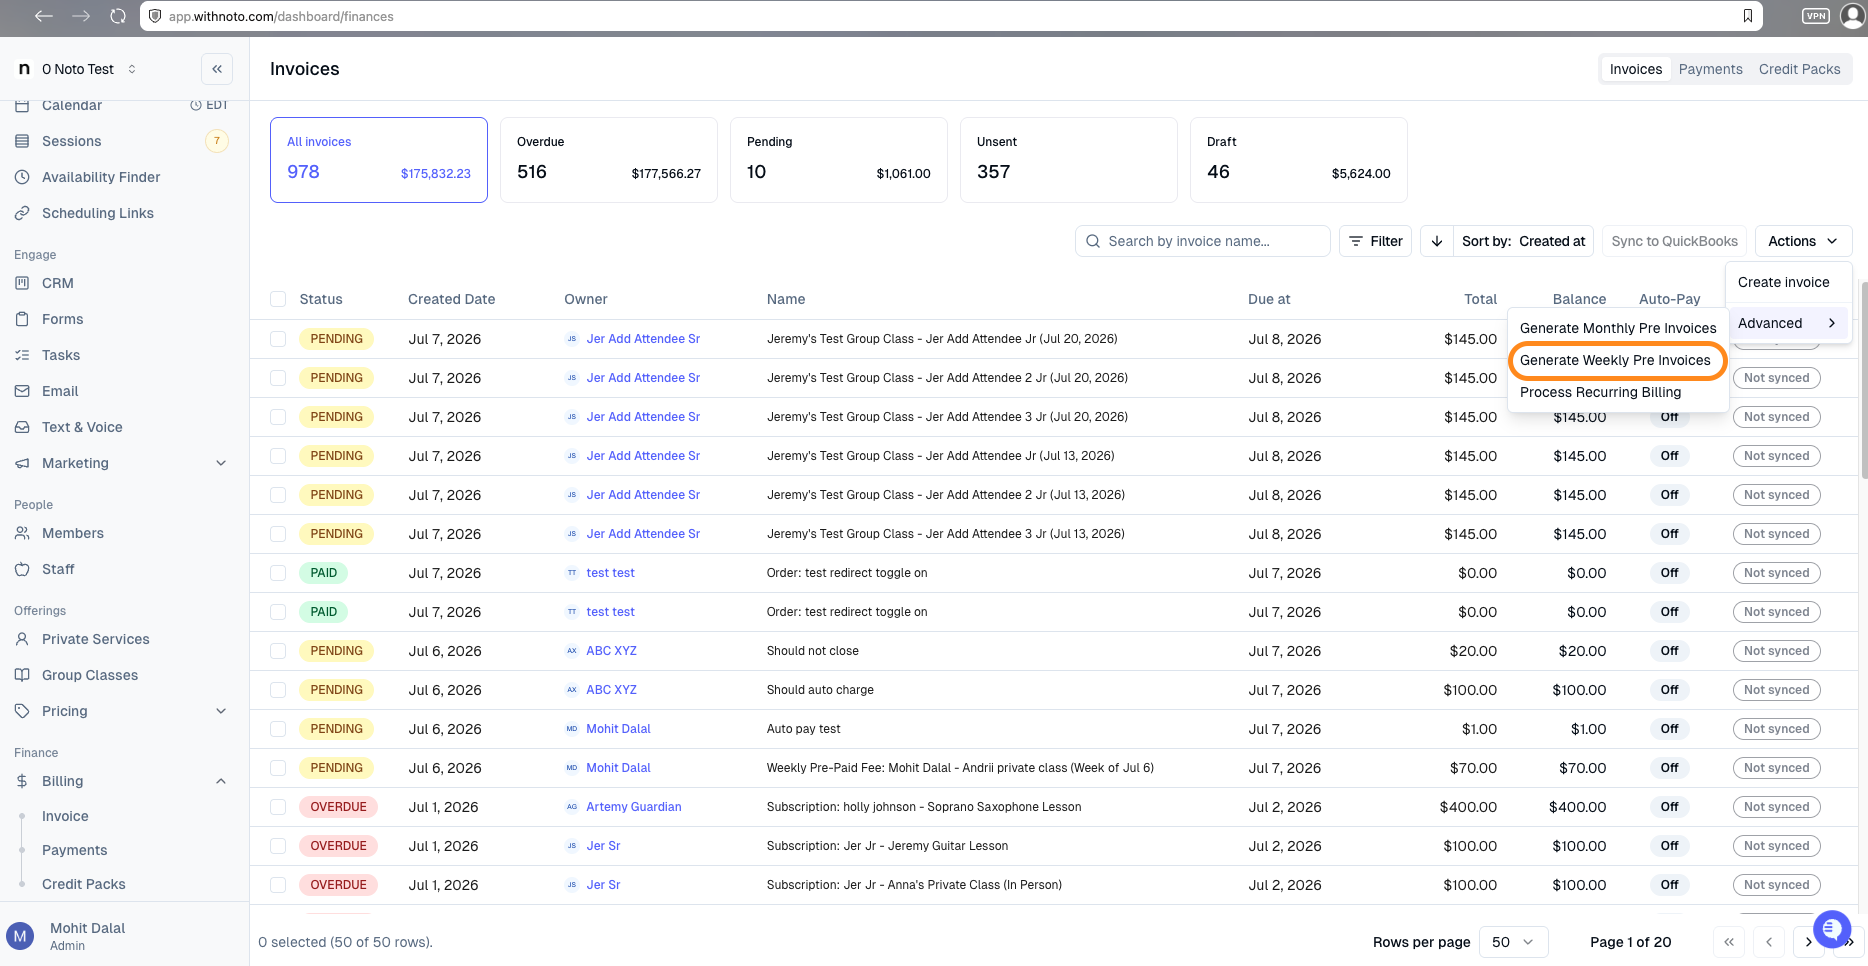This screenshot has width=1868, height=966.
Task: Open Availability Finder clock icon
Action: tap(22, 177)
